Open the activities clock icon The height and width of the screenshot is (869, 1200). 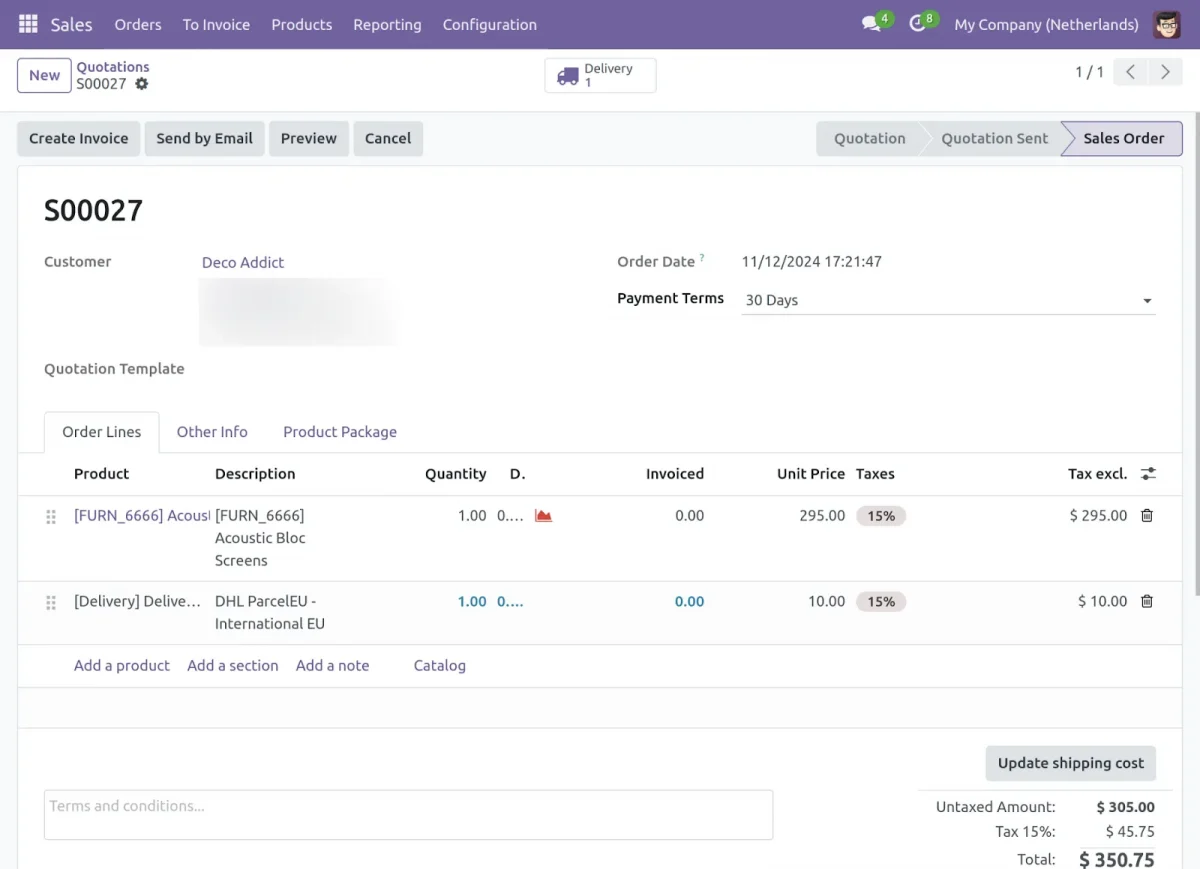(x=917, y=24)
